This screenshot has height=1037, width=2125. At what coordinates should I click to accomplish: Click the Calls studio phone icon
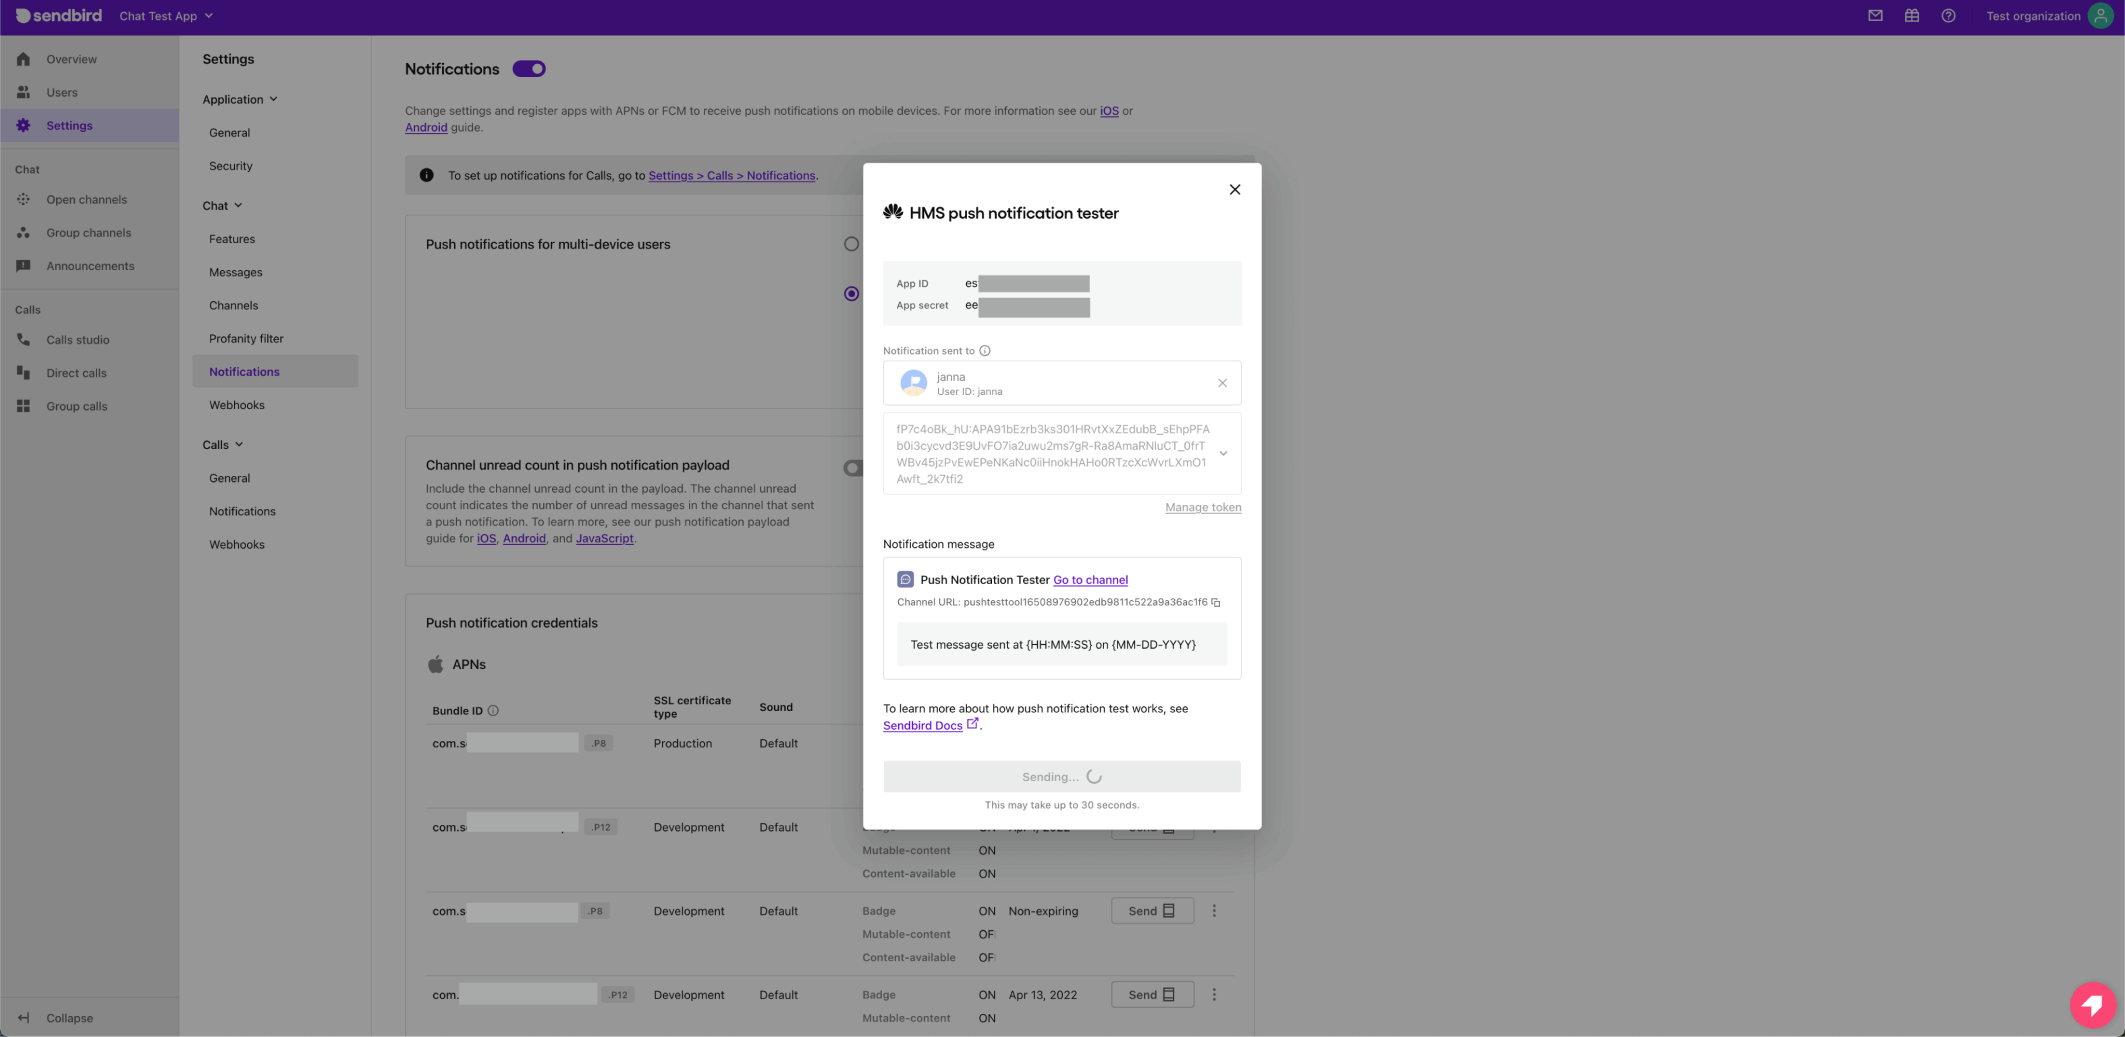23,340
